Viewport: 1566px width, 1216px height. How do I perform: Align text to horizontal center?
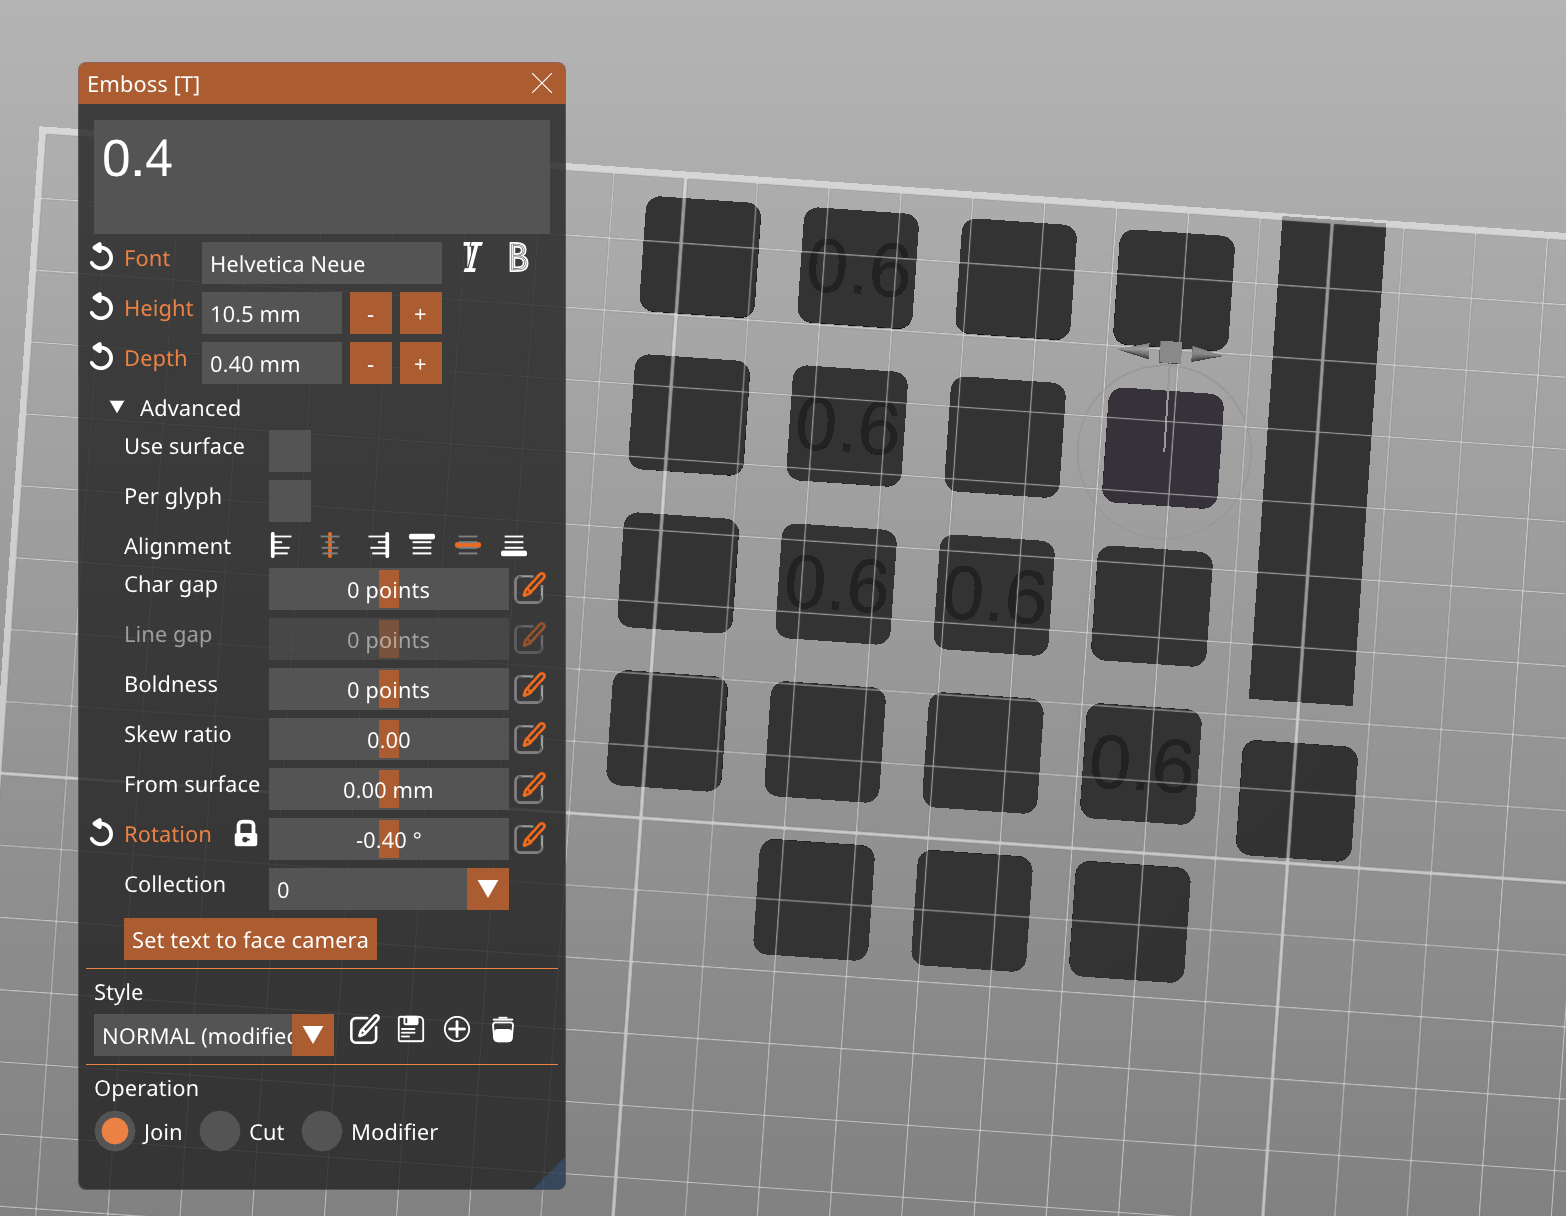[329, 545]
